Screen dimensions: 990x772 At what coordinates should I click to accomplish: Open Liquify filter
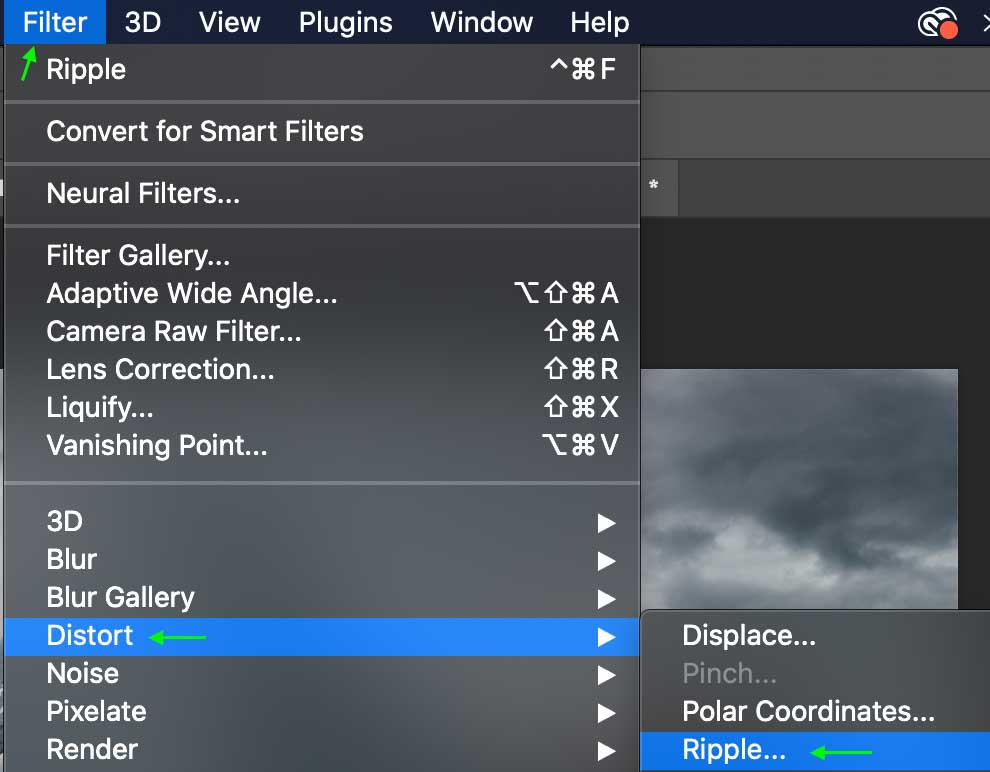click(x=322, y=407)
